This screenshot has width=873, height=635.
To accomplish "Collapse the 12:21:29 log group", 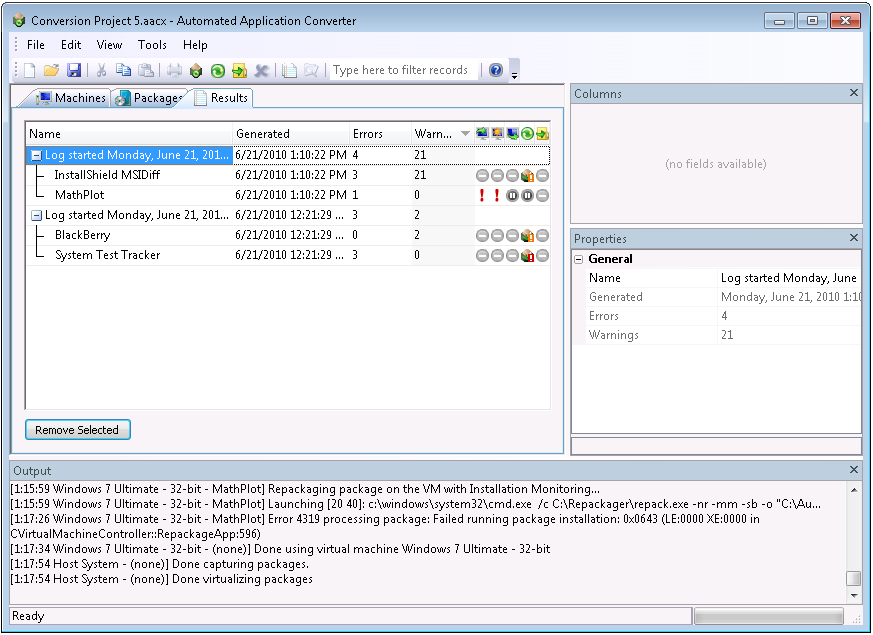I will click(36, 215).
